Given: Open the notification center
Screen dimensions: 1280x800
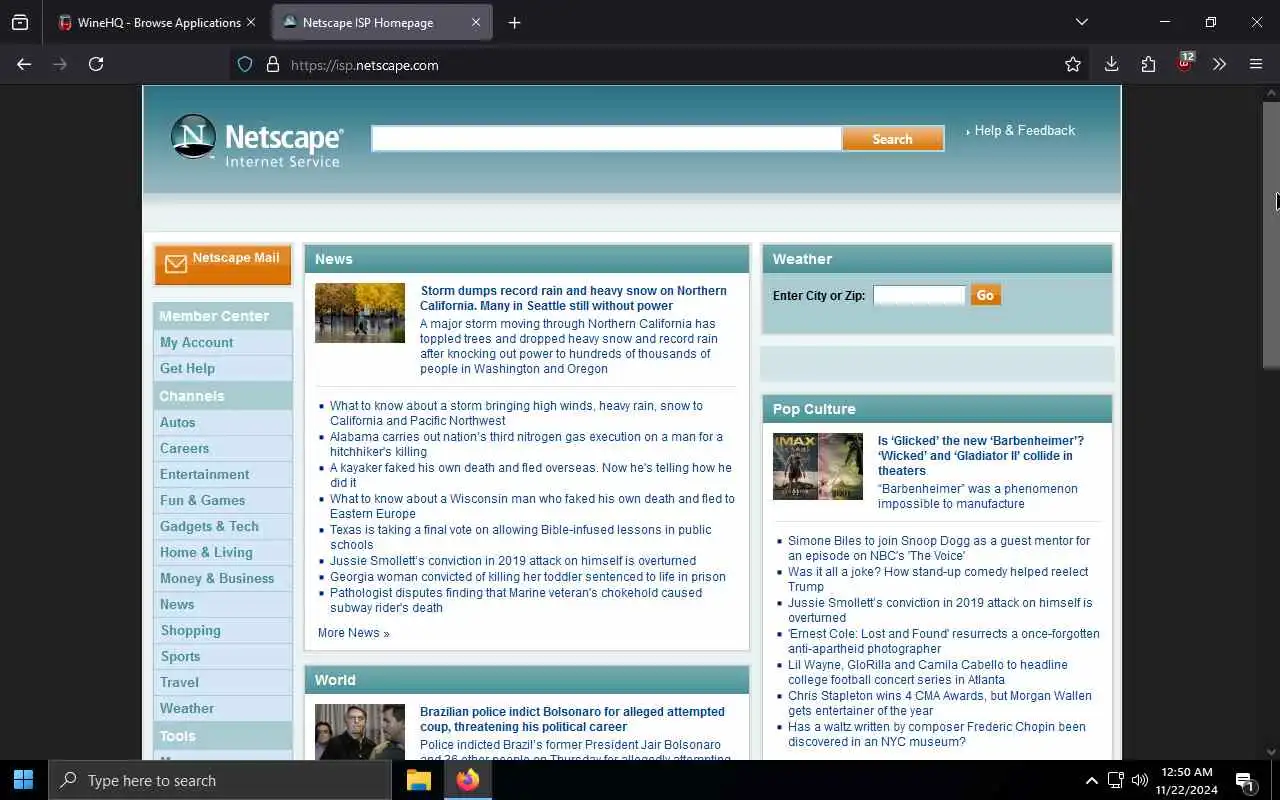Looking at the screenshot, I should [x=1245, y=781].
